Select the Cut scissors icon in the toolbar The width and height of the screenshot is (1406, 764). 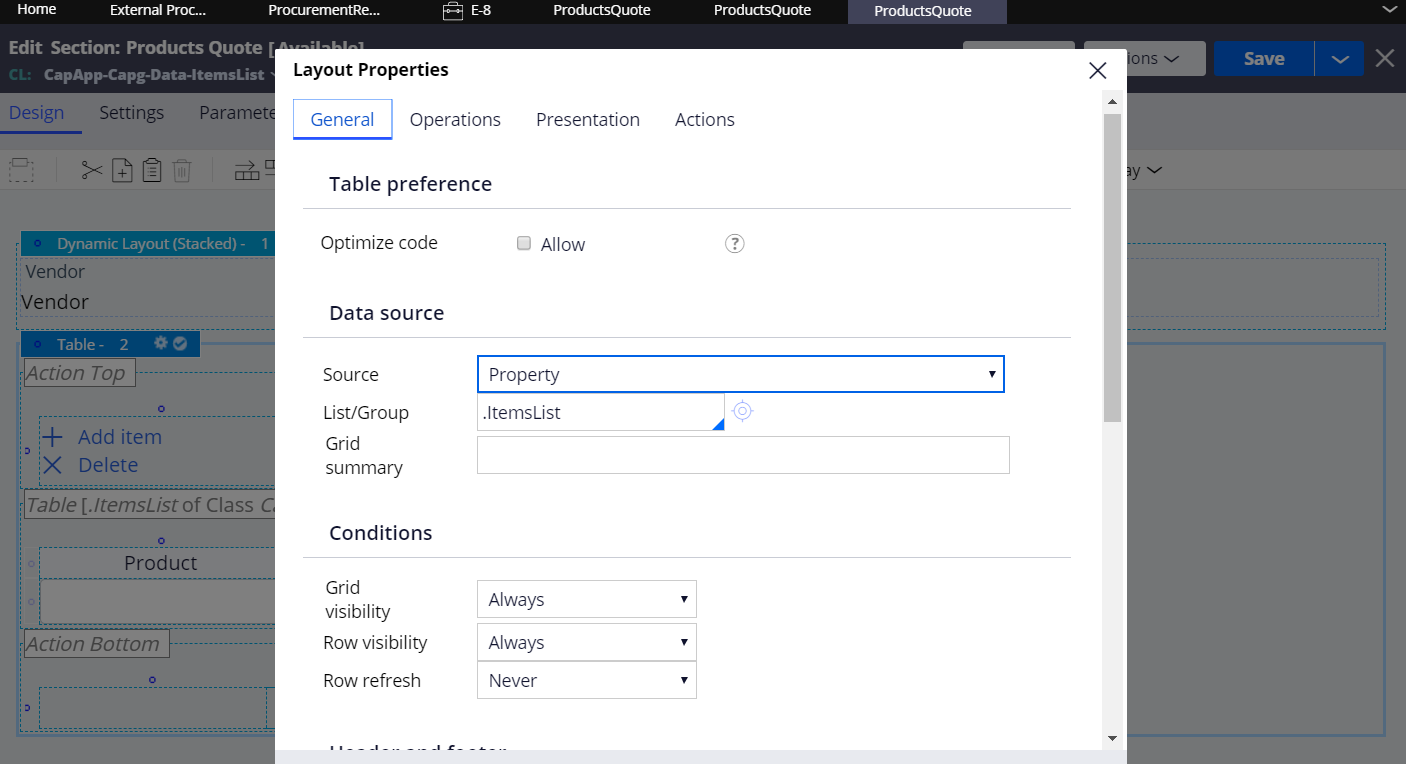coord(91,169)
